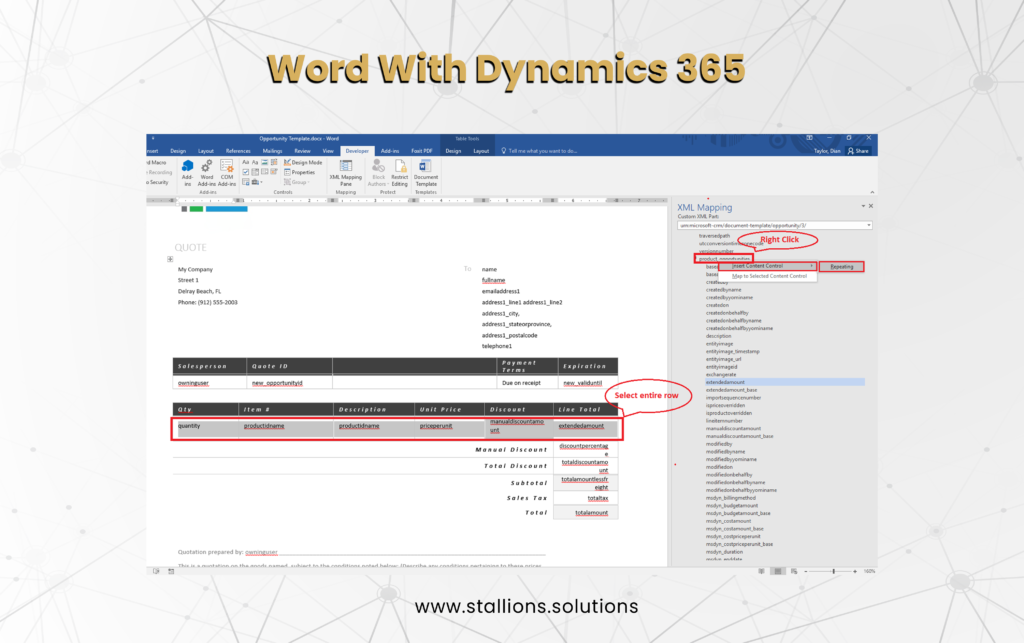Click zoom in plus button
This screenshot has height=643, width=1024.
(855, 571)
